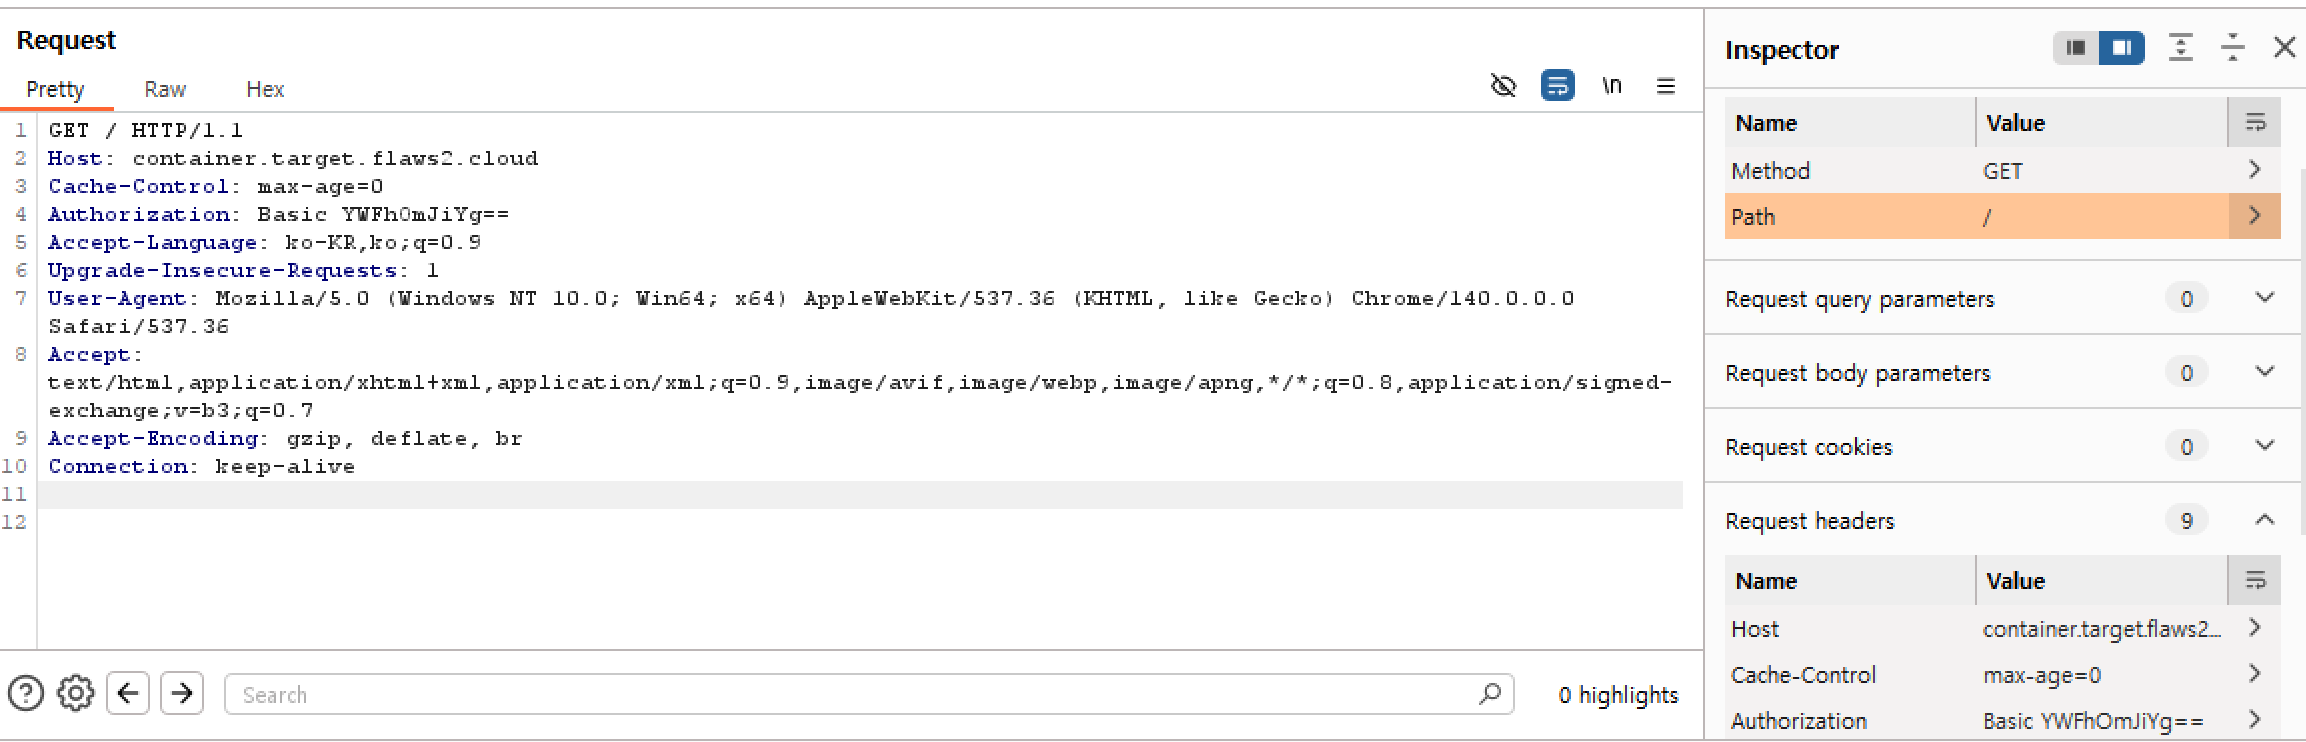Click the 0 highlights label
The image size is (2306, 742).
coord(1618,695)
